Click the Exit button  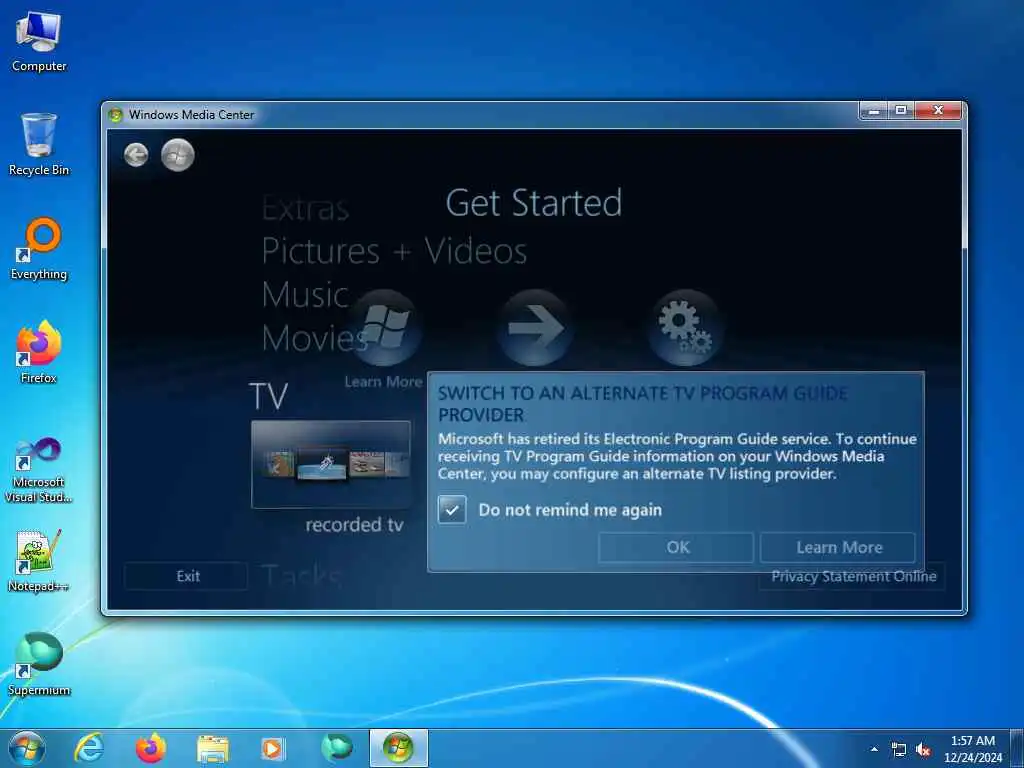point(187,576)
